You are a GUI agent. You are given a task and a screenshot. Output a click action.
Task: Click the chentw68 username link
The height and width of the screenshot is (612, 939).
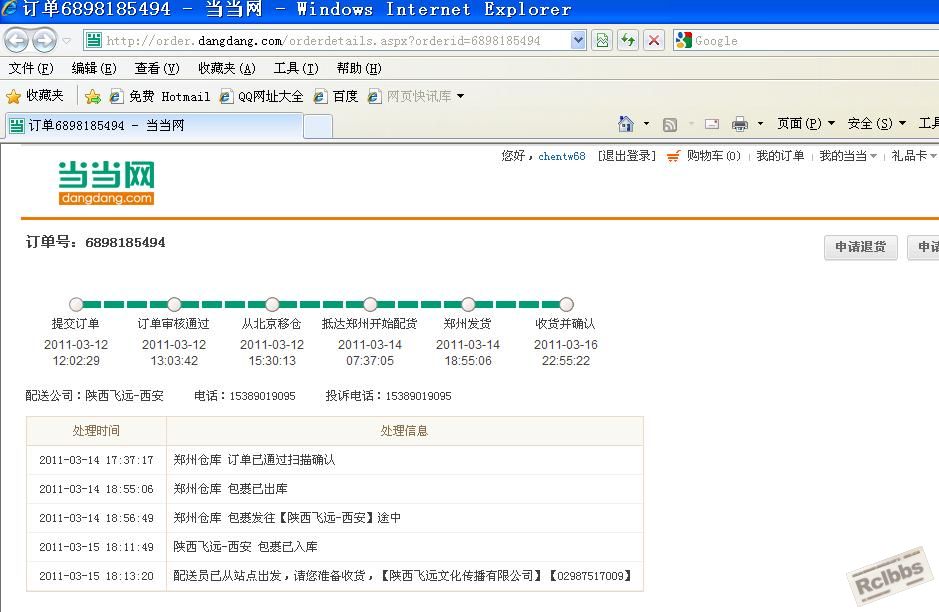[562, 156]
